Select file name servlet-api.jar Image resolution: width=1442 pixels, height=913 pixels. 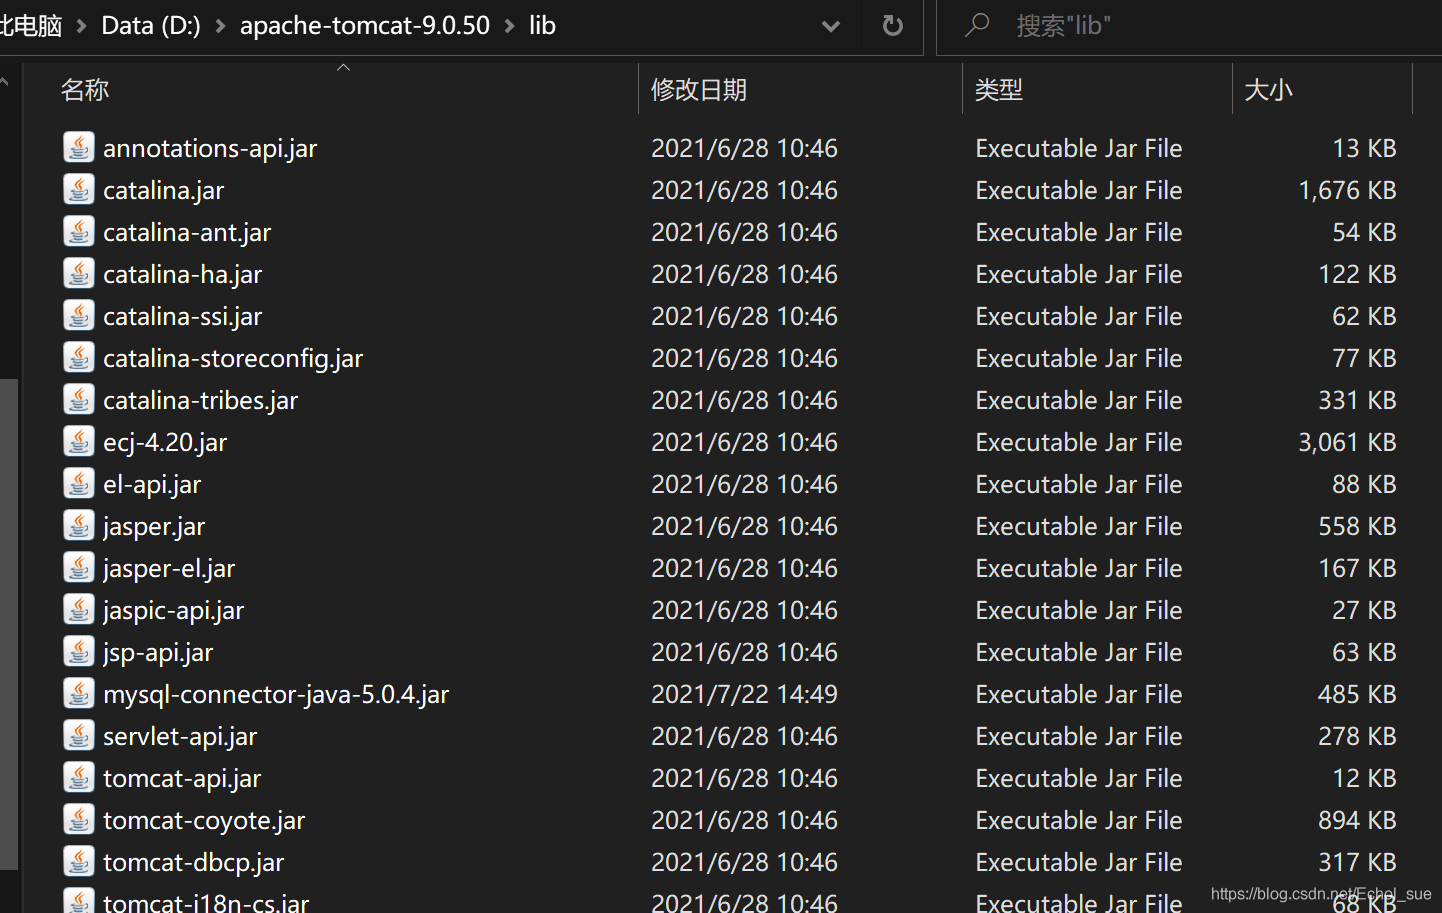click(x=180, y=736)
